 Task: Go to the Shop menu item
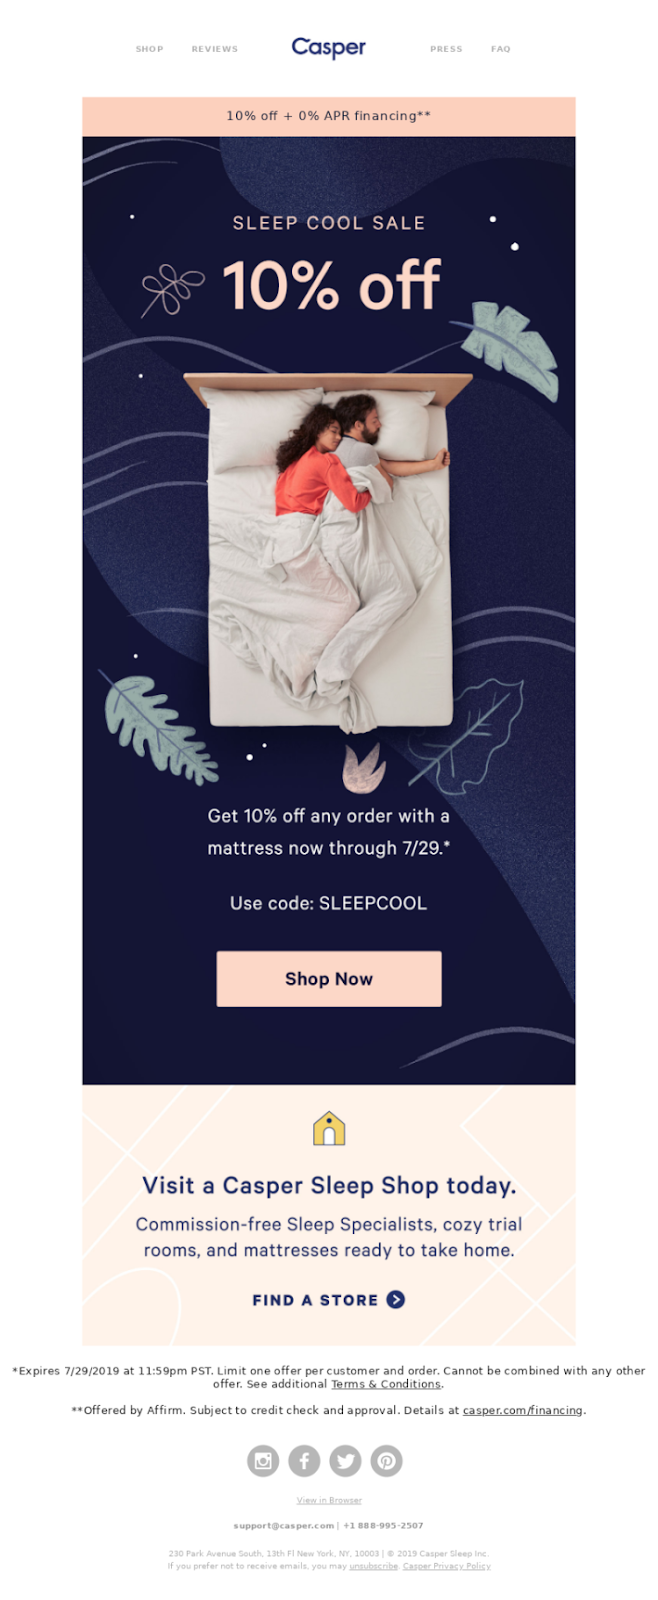(x=149, y=49)
